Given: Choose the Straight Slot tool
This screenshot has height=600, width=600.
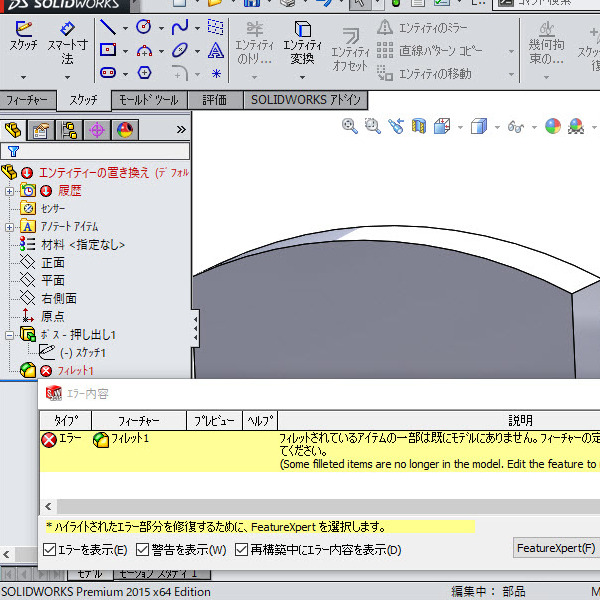Looking at the screenshot, I should (x=108, y=72).
